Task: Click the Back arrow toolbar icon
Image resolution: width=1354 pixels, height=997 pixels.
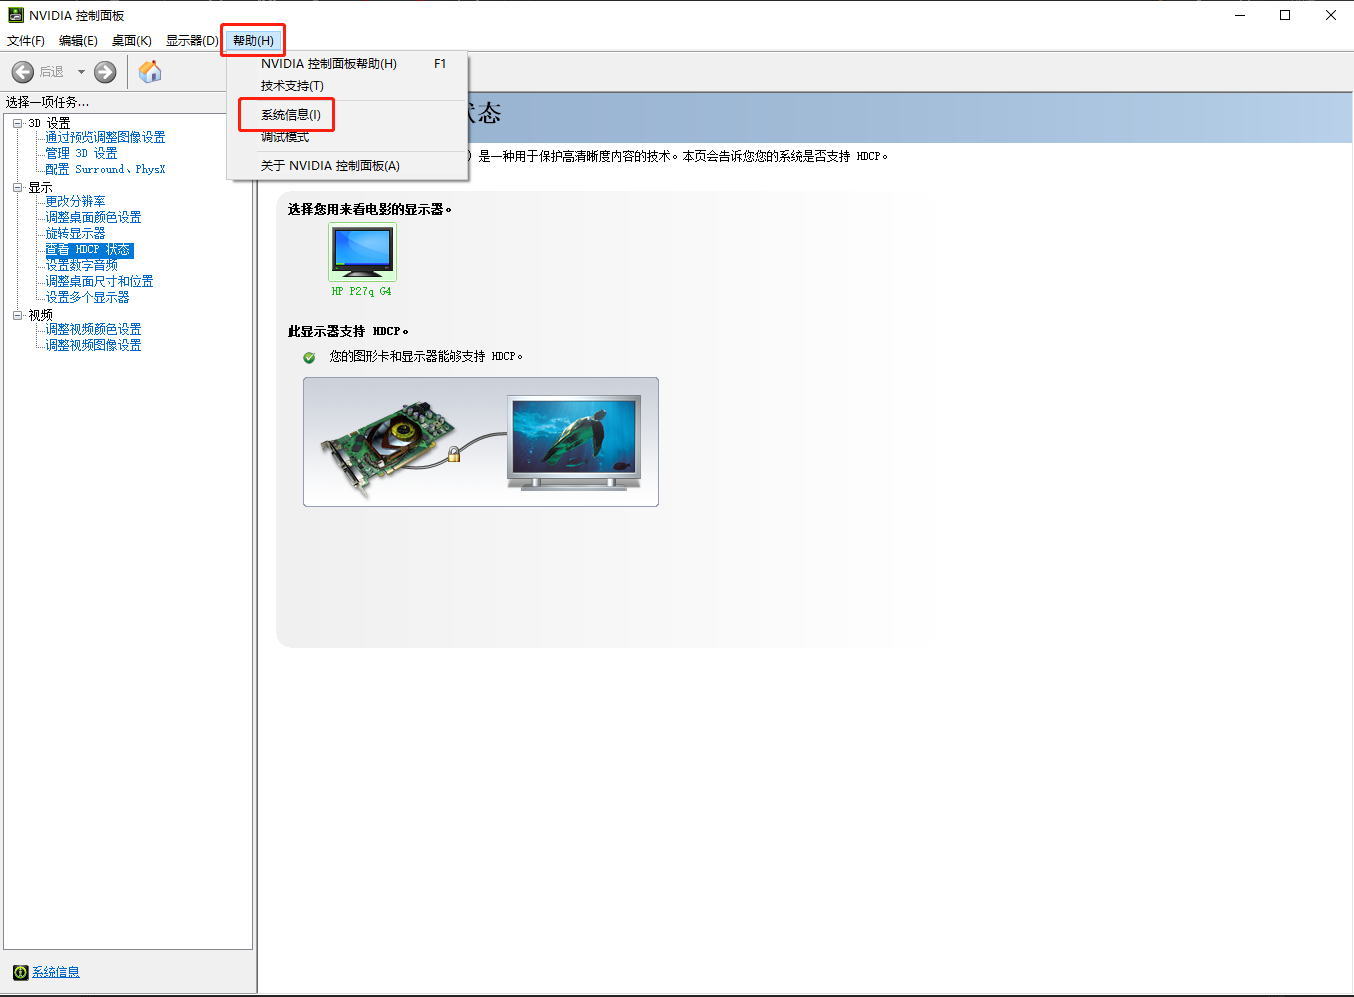Action: [23, 72]
